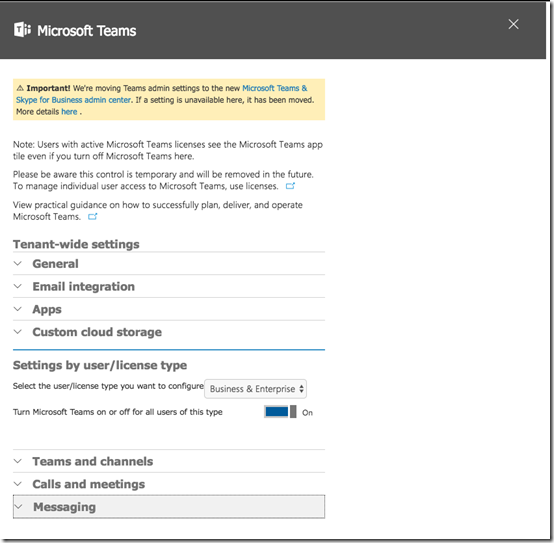554x543 pixels.
Task: Click the warning icon in Important banner
Action: [20, 88]
